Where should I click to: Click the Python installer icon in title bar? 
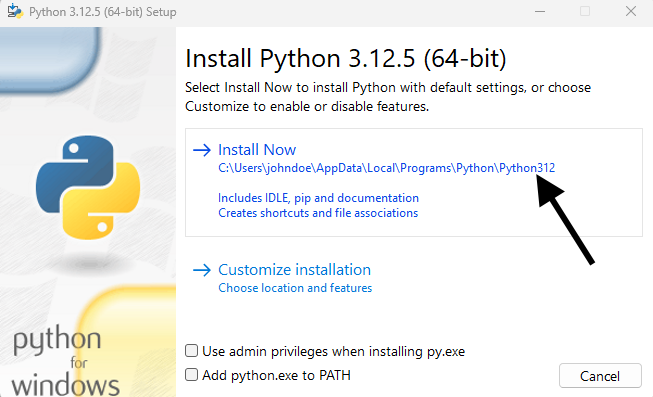coord(15,11)
